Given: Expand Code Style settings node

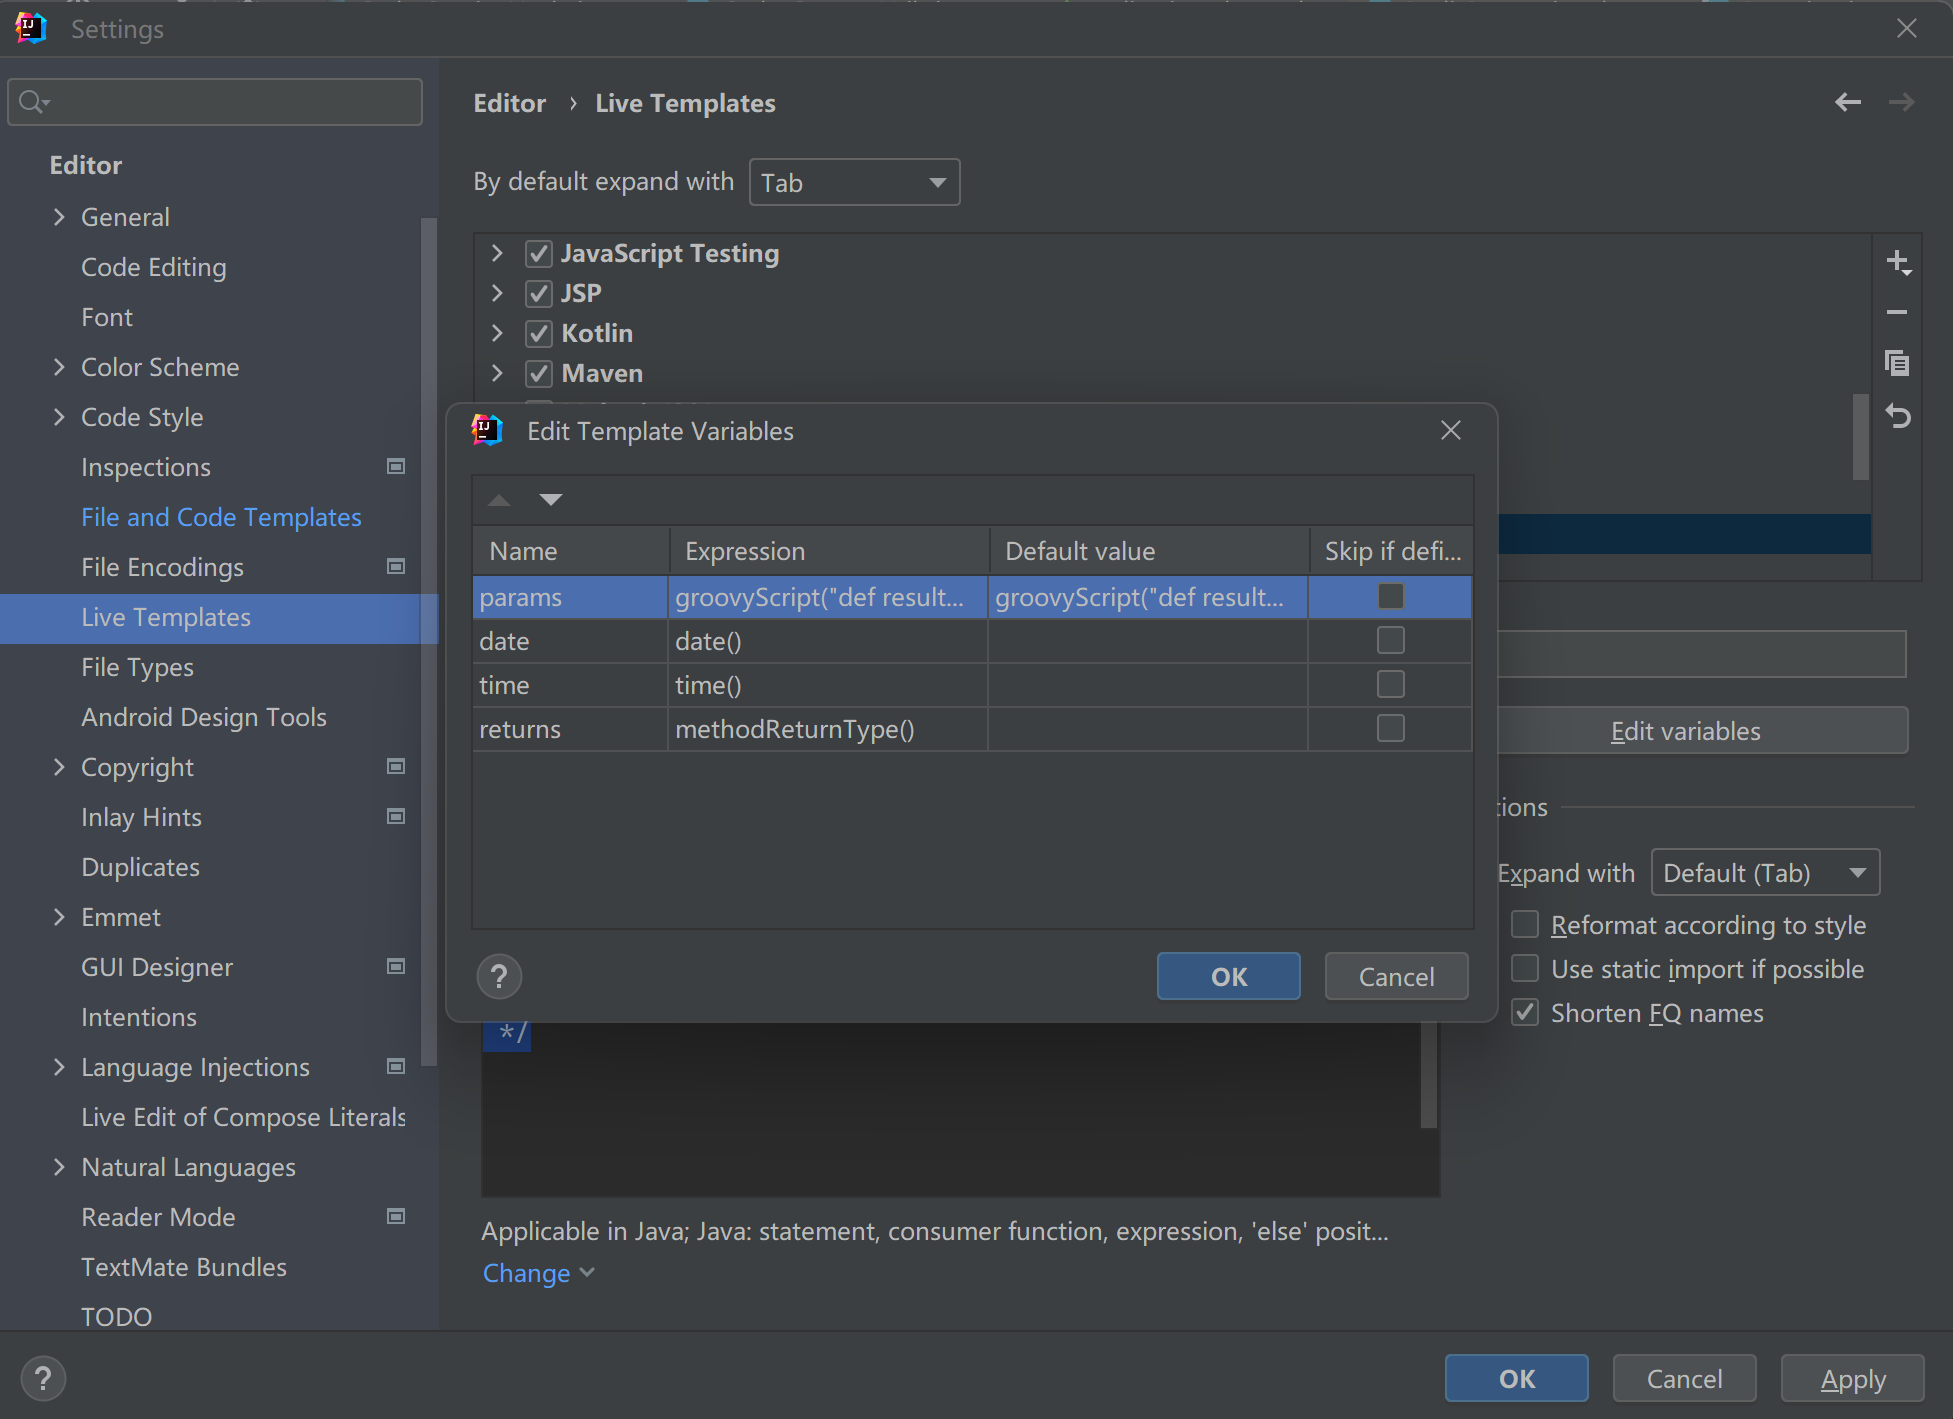Looking at the screenshot, I should [59, 417].
